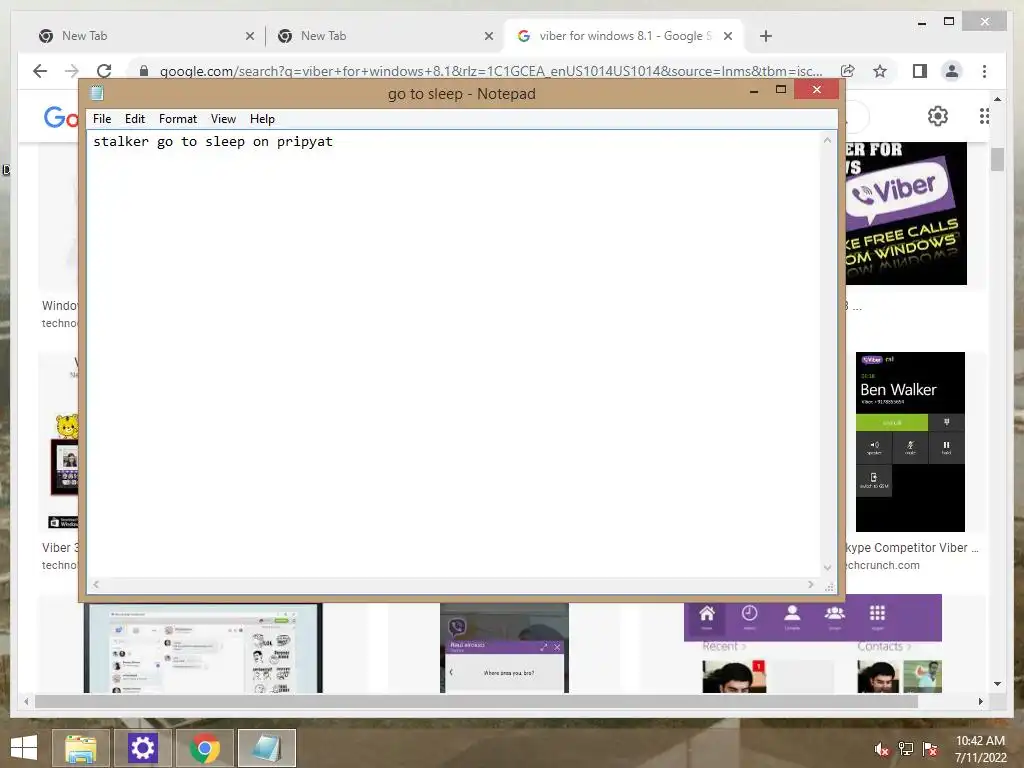Go back in Chrome
Viewport: 1024px width, 768px height.
click(x=40, y=71)
